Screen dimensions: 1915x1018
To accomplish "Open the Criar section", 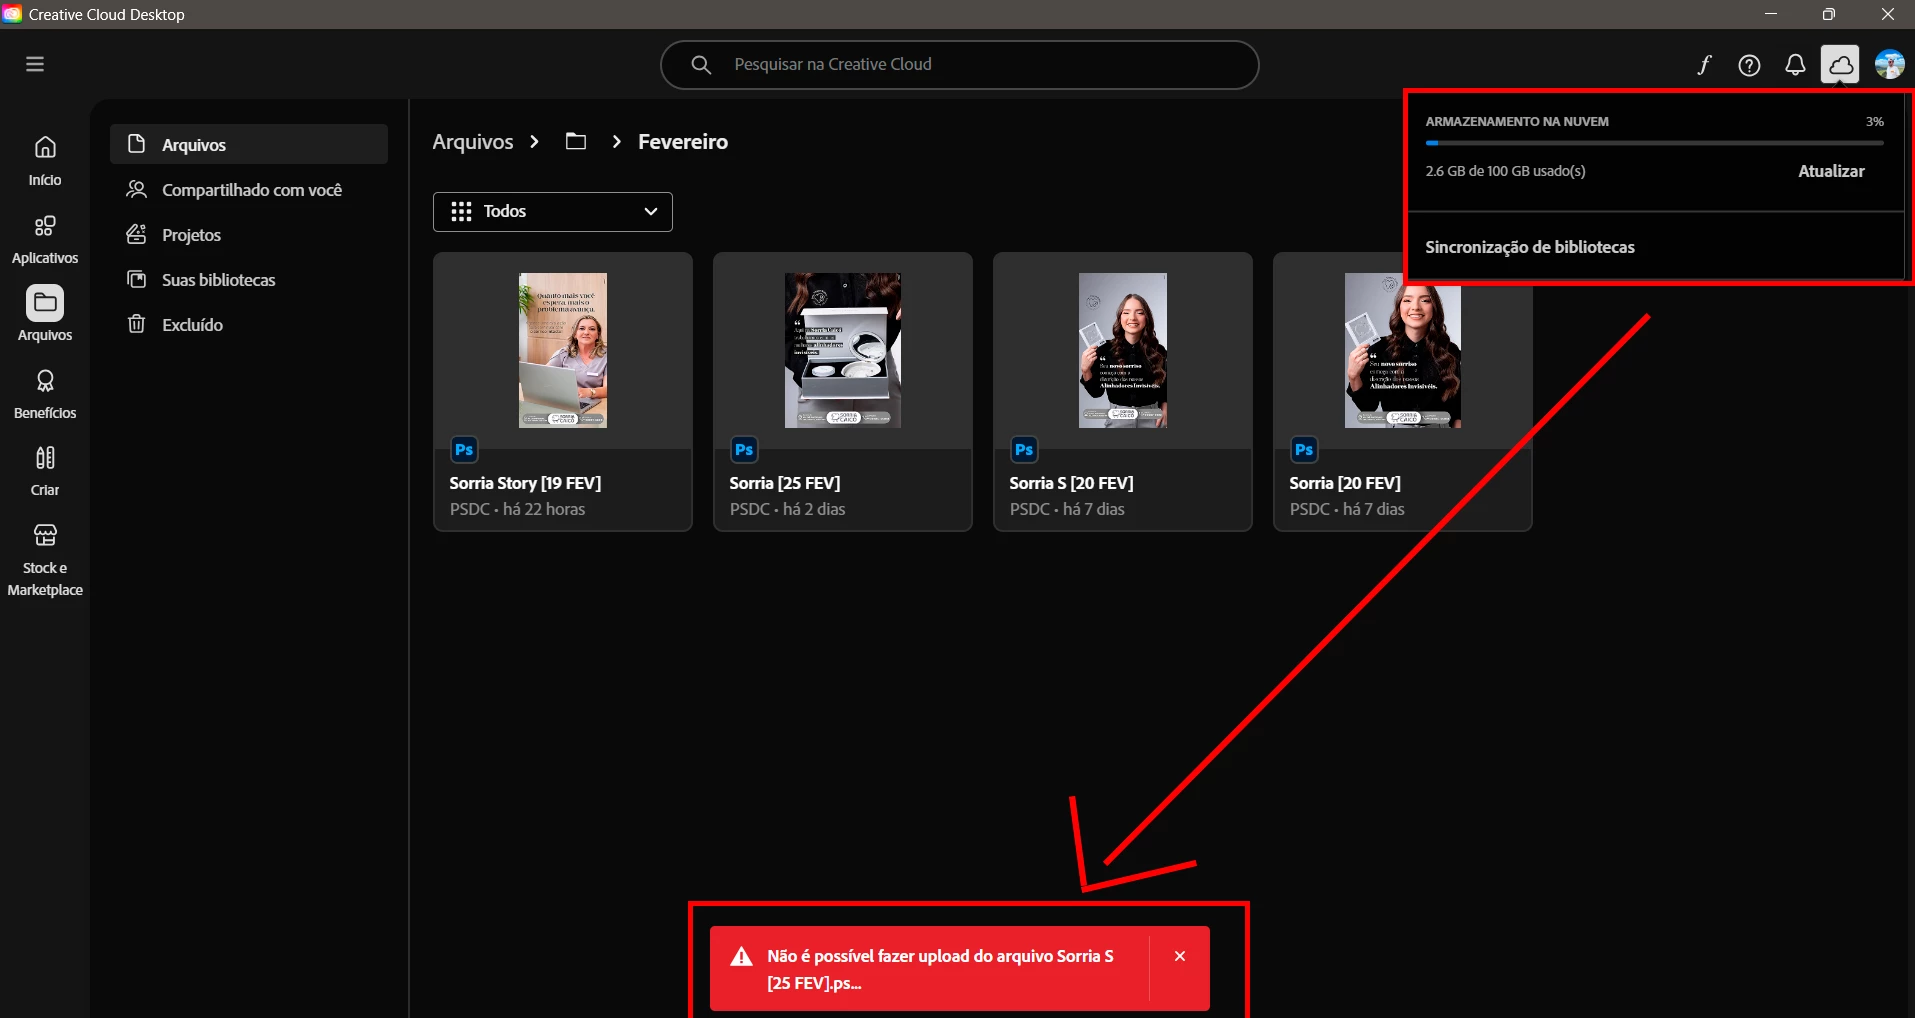I will coord(45,471).
